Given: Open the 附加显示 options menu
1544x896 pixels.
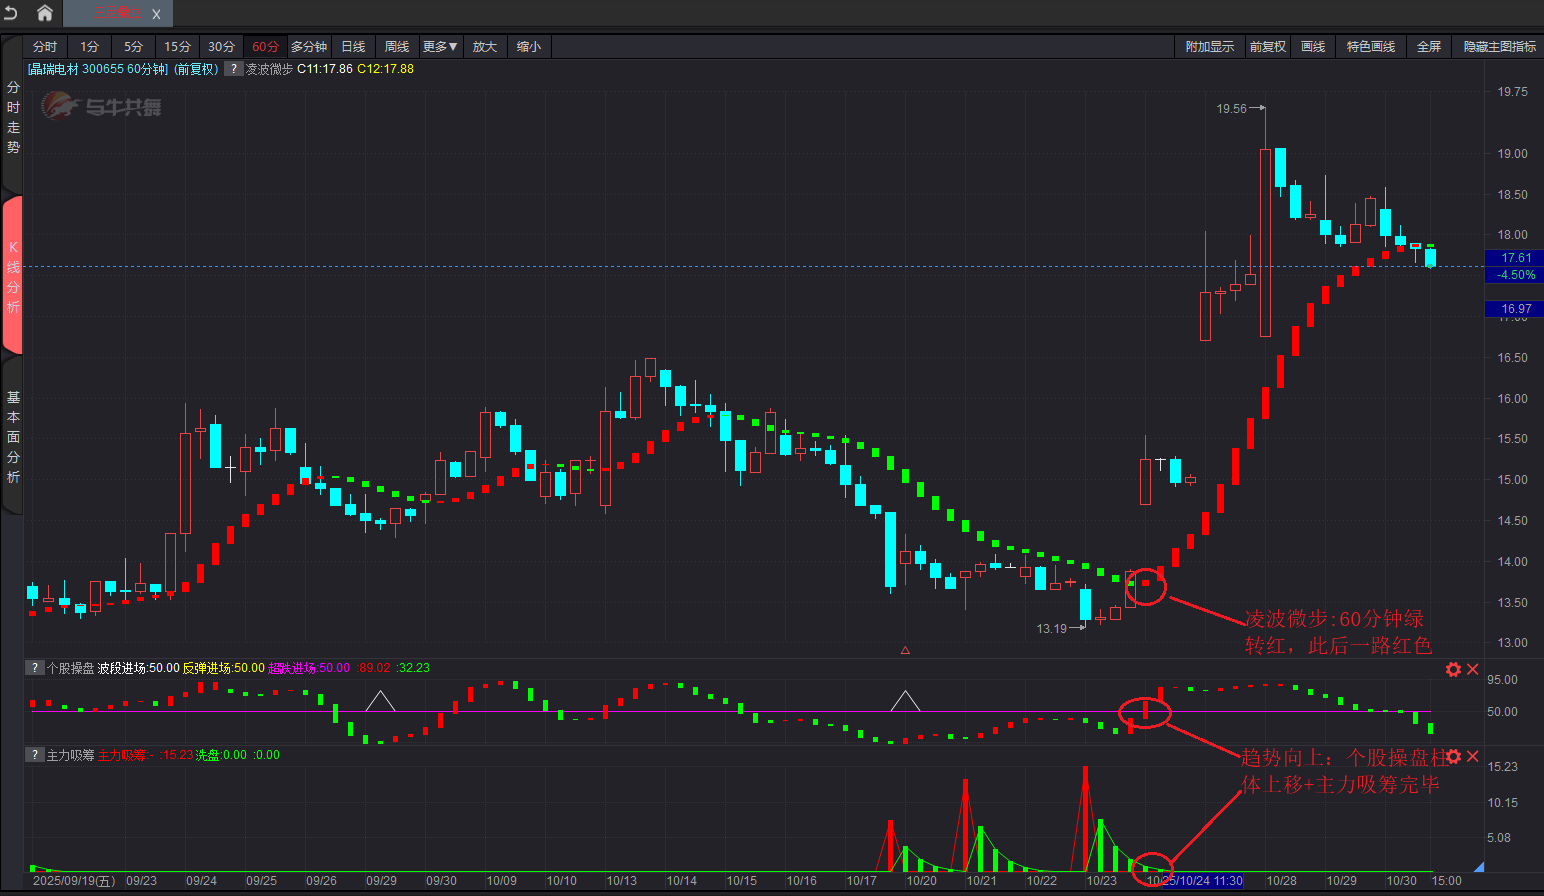Looking at the screenshot, I should (1209, 47).
